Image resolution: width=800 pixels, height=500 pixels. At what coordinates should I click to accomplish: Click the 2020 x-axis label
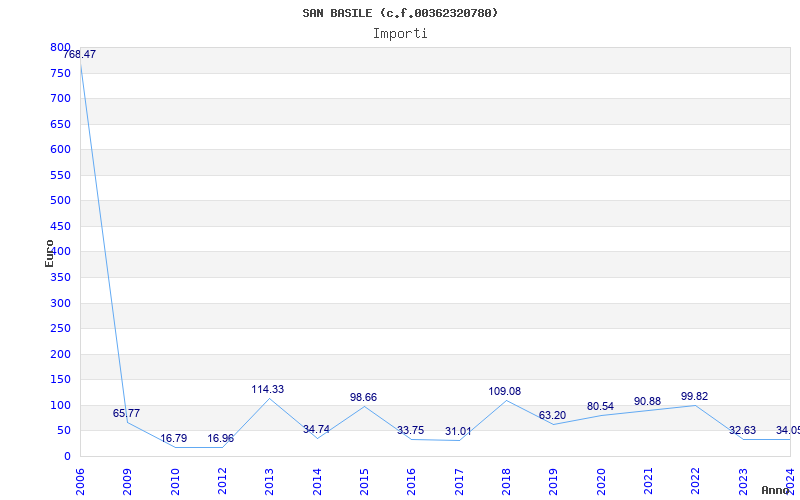point(601,481)
